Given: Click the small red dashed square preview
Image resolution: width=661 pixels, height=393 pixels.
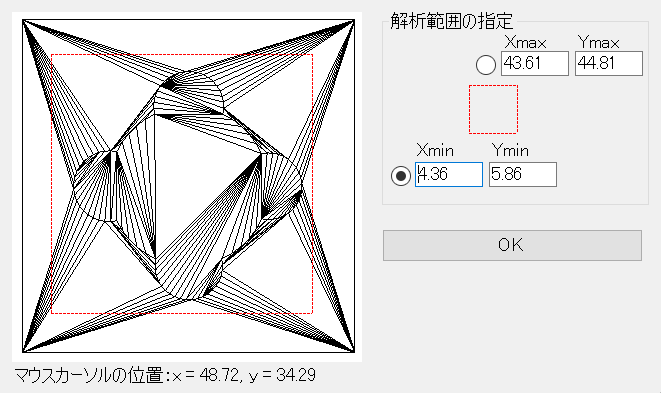Looking at the screenshot, I should tap(493, 110).
